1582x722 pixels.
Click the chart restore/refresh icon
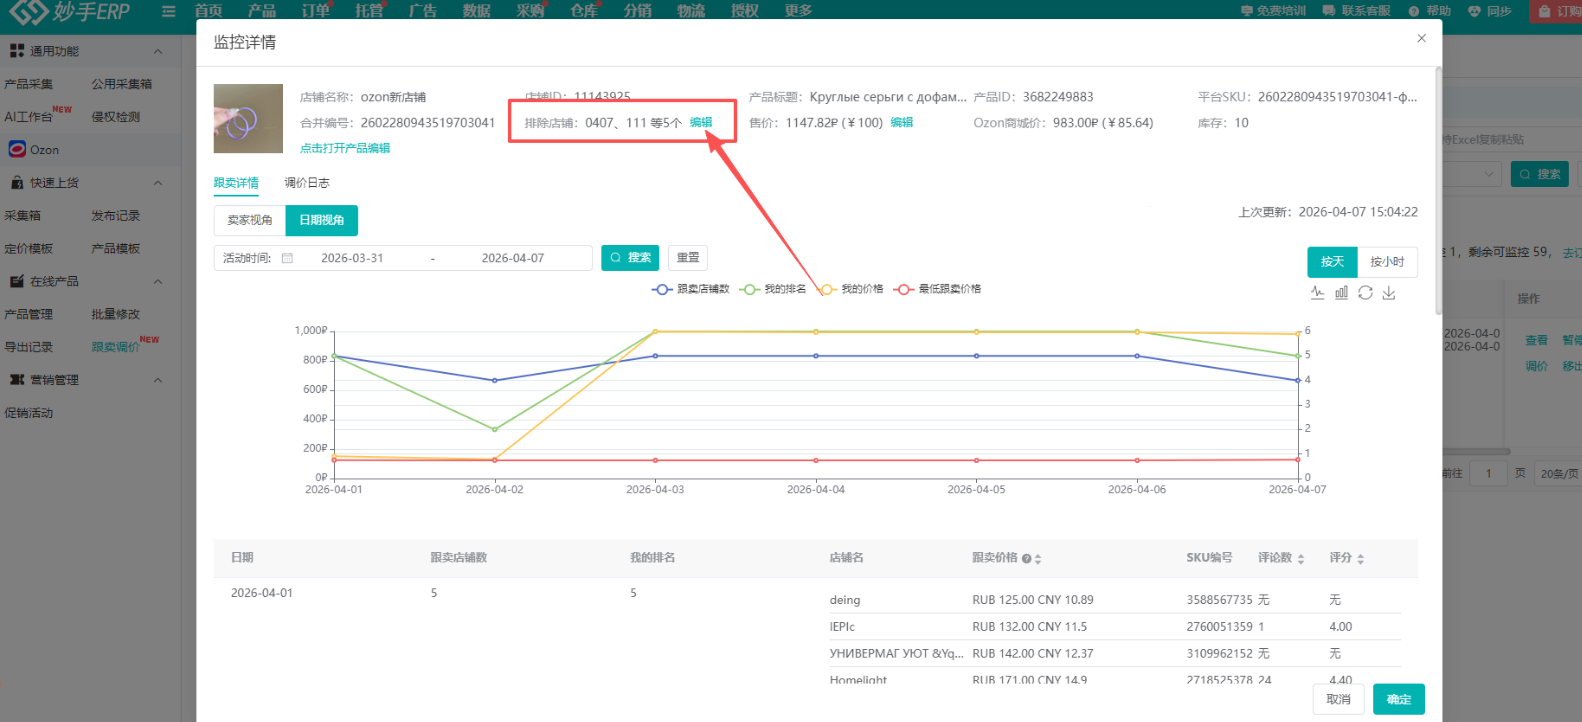(1365, 293)
